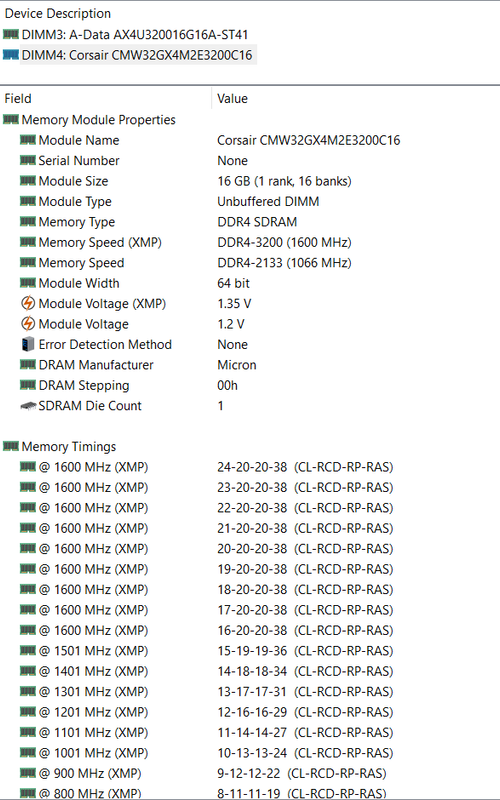Click icon of the 1101 MHz timing row

[28, 732]
